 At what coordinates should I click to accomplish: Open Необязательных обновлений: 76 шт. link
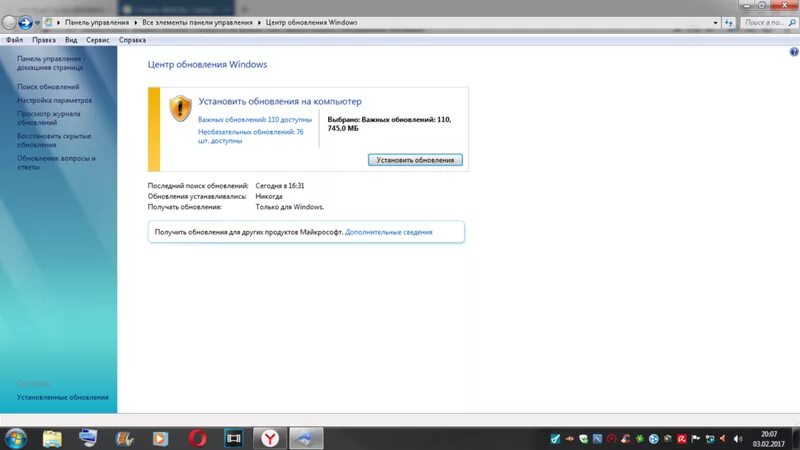pyautogui.click(x=251, y=136)
